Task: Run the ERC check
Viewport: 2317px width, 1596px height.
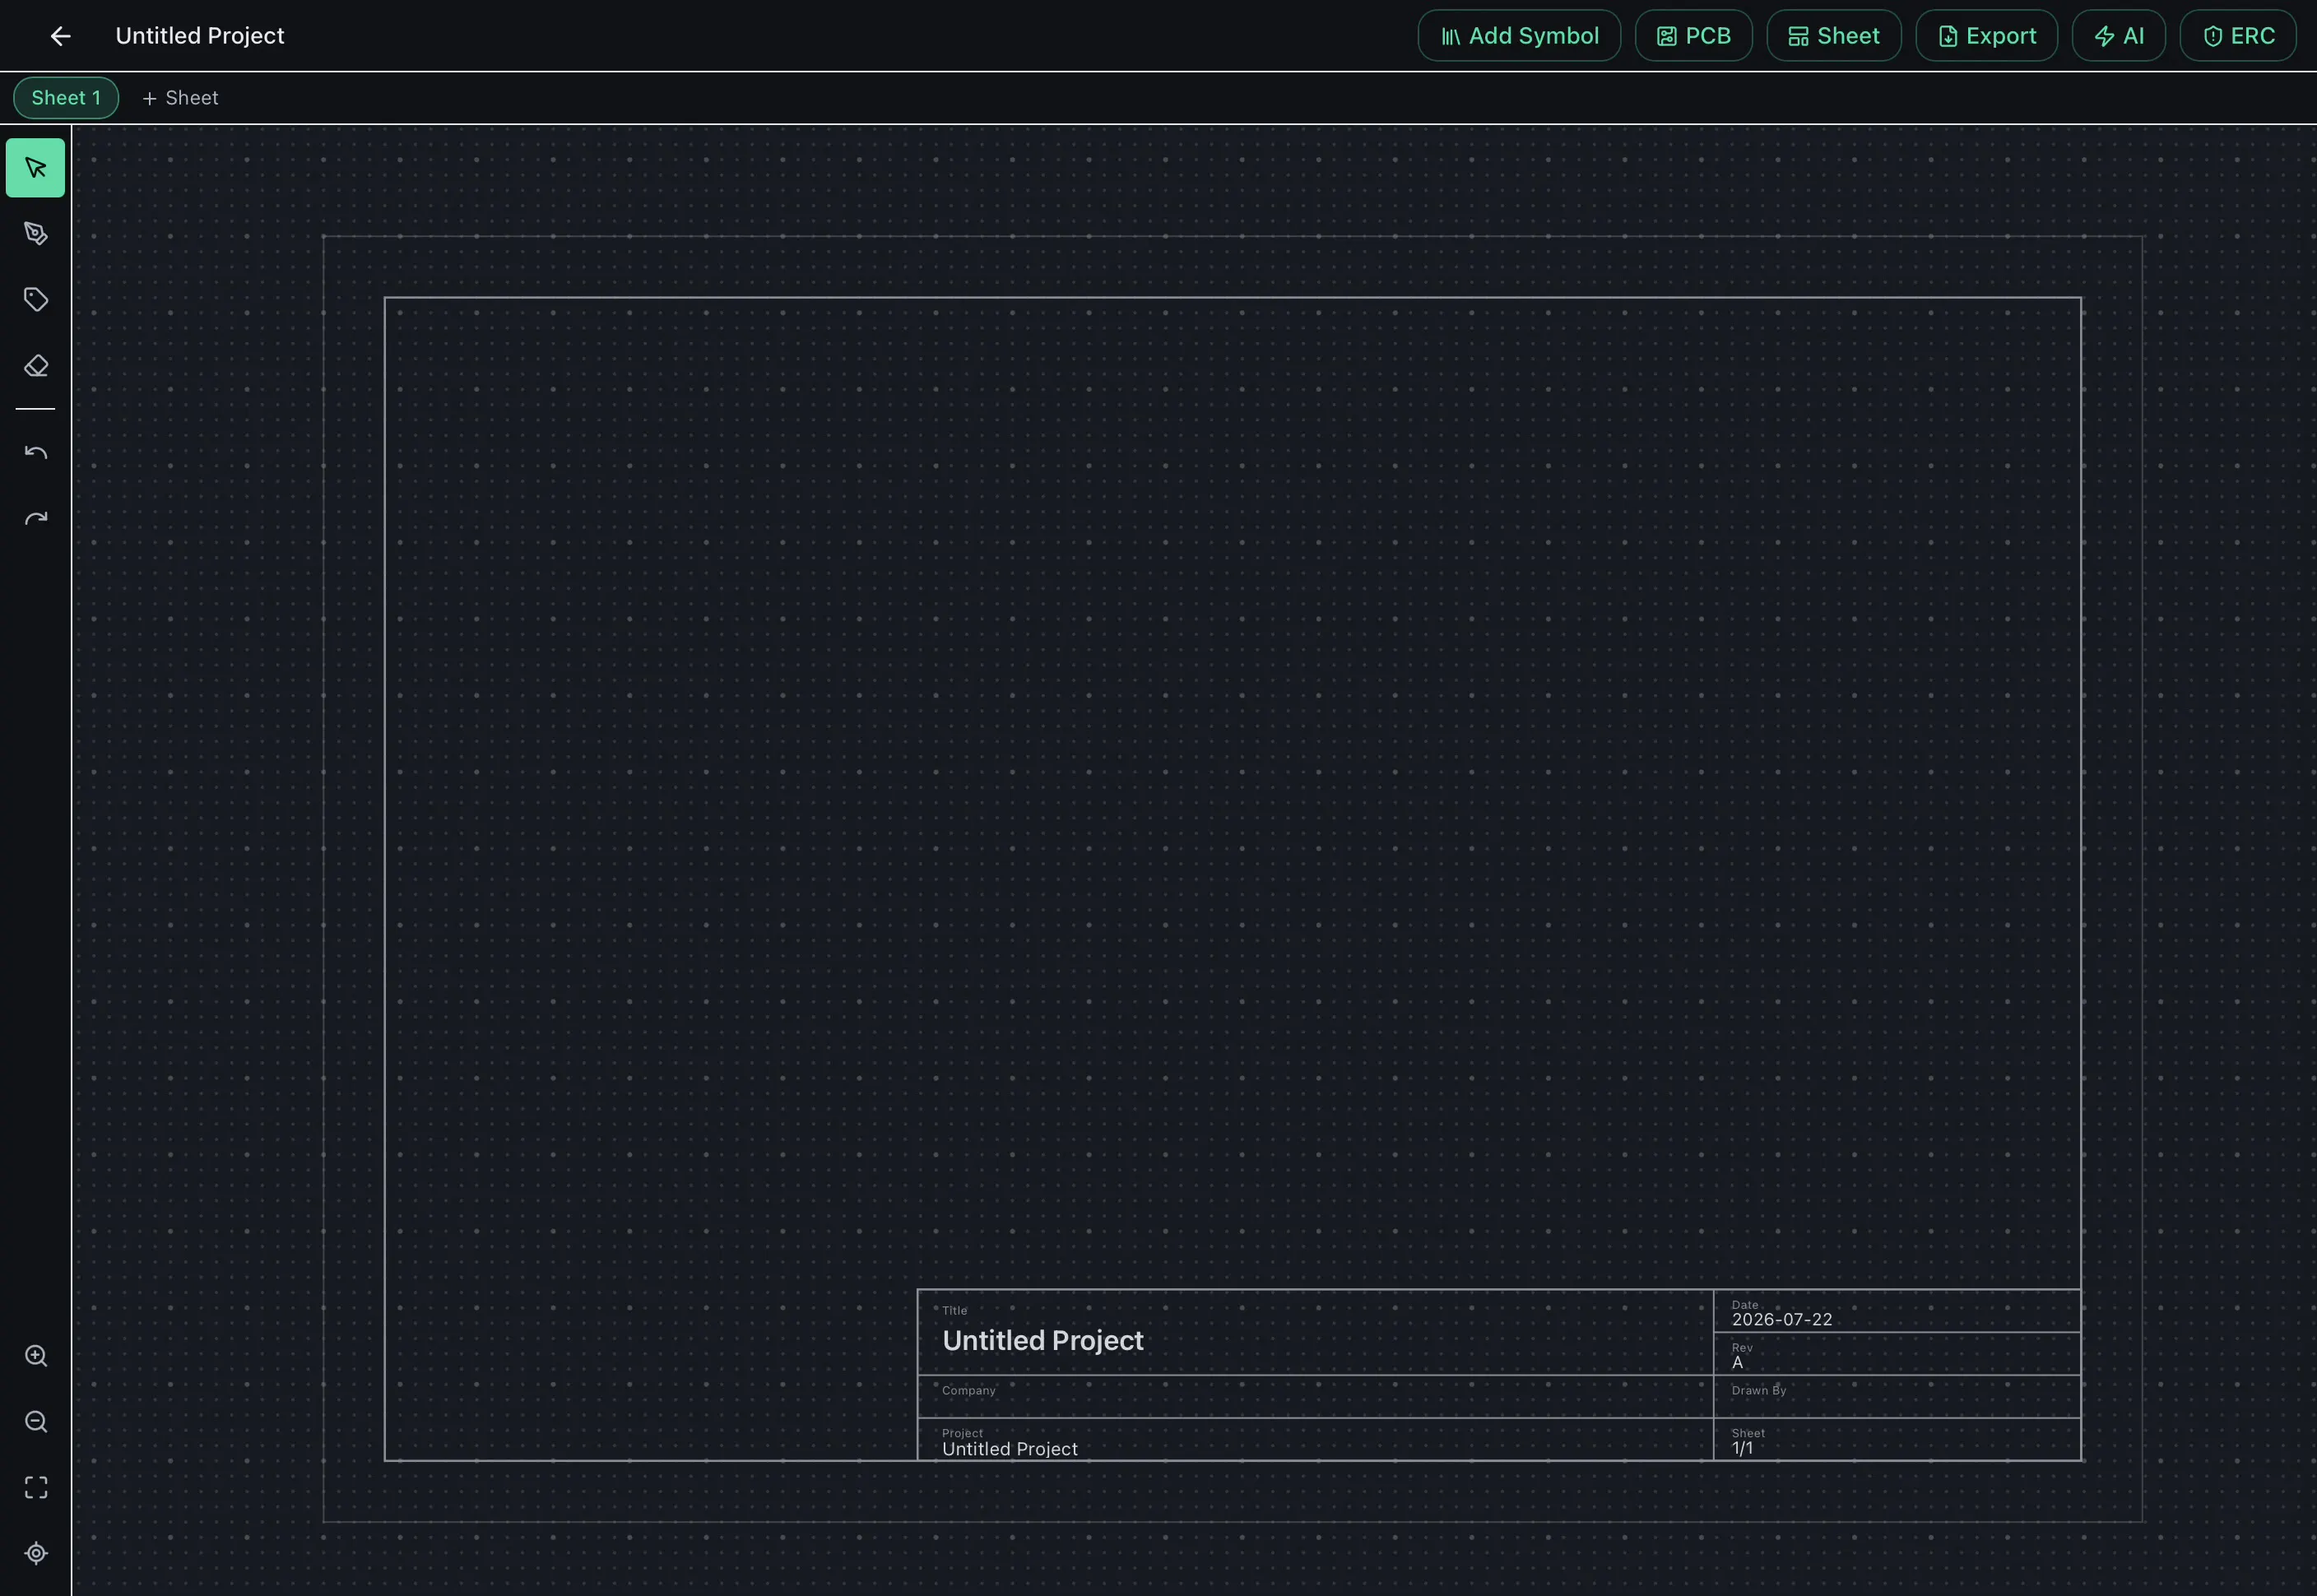Action: click(2238, 36)
